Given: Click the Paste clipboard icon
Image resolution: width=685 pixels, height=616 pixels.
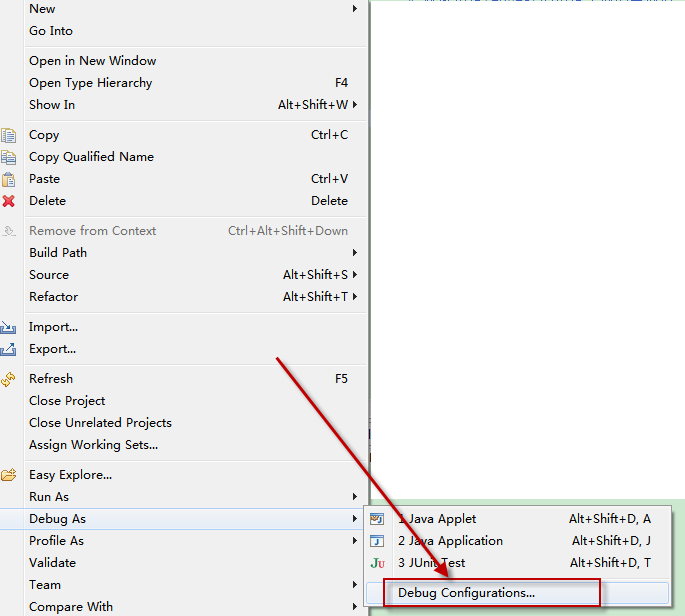Looking at the screenshot, I should [8, 180].
